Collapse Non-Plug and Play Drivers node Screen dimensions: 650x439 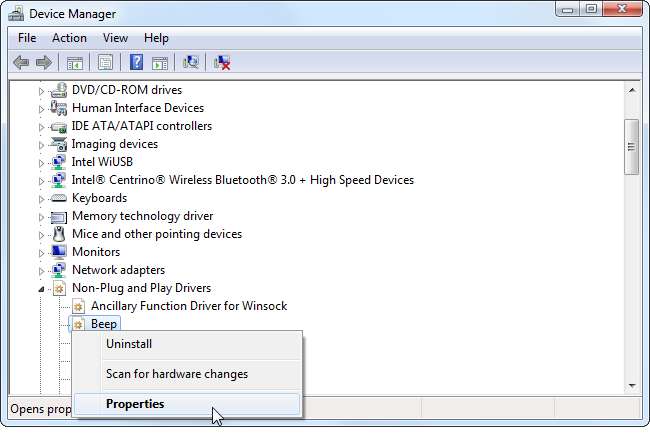[x=42, y=288]
